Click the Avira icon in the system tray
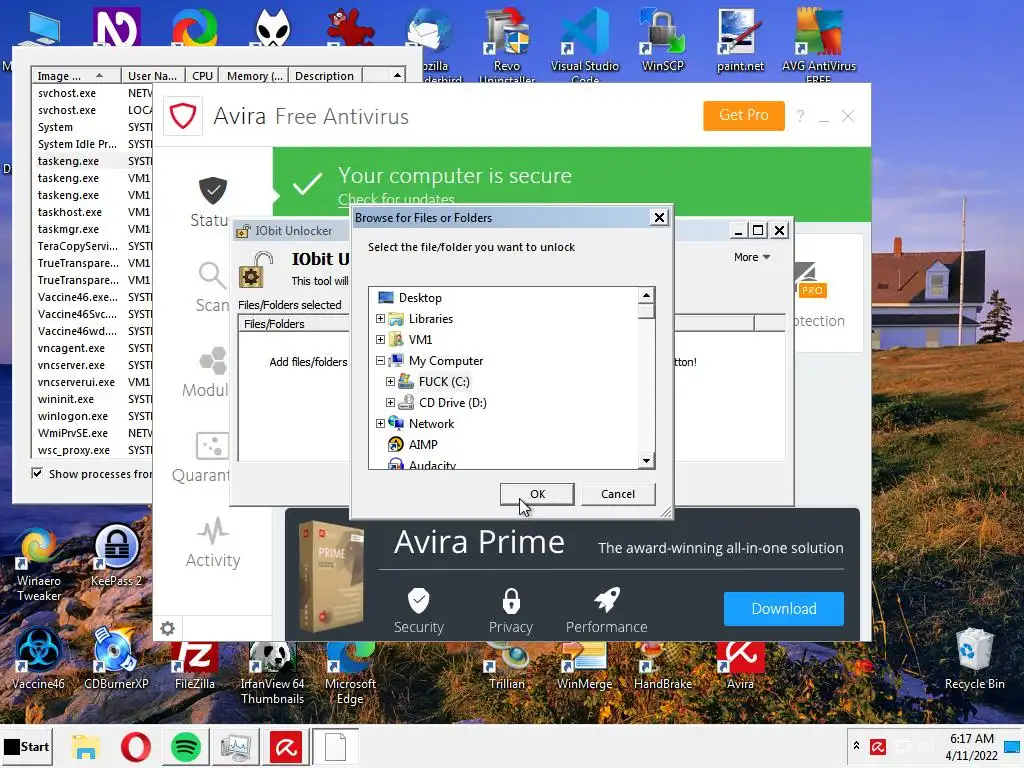 [878, 746]
